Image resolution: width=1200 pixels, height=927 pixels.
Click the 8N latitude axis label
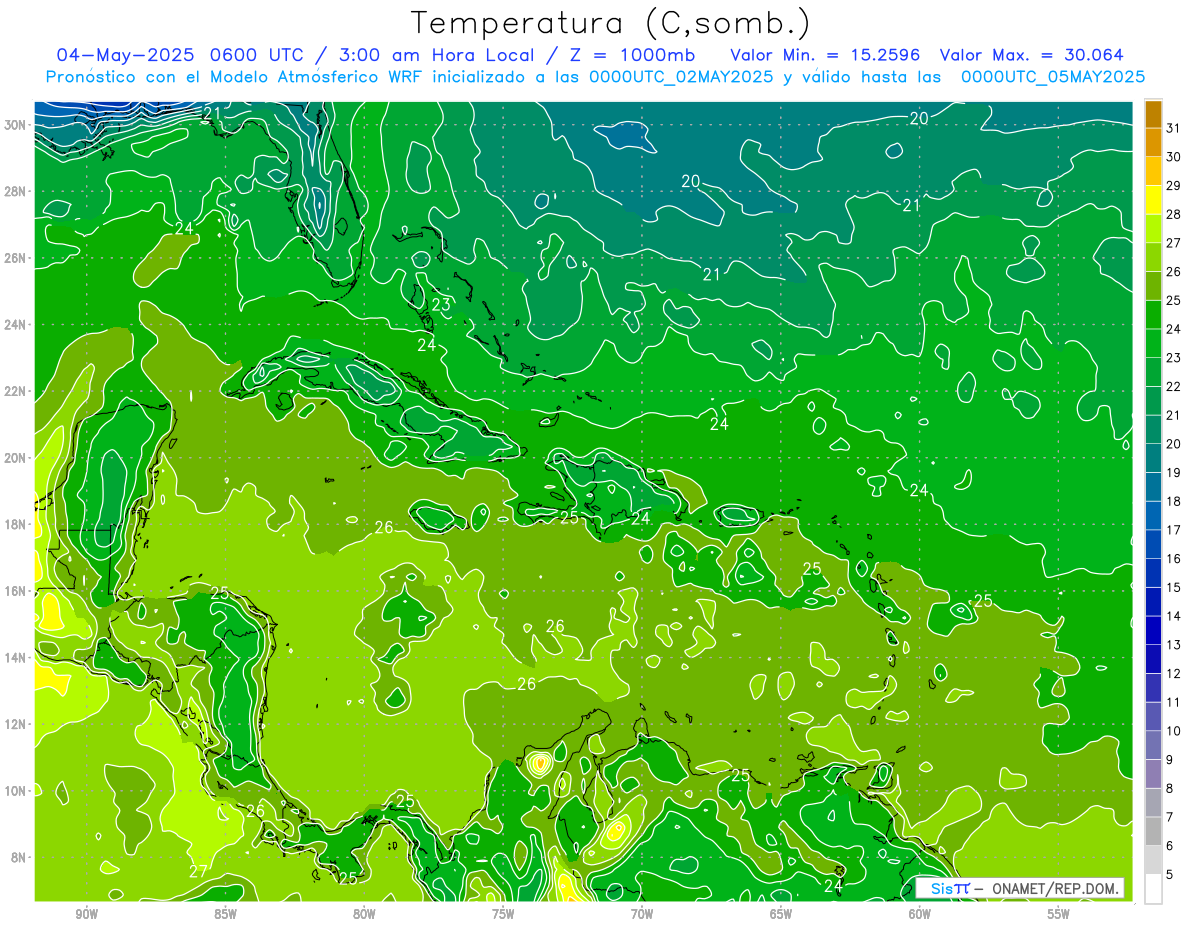(x=19, y=857)
